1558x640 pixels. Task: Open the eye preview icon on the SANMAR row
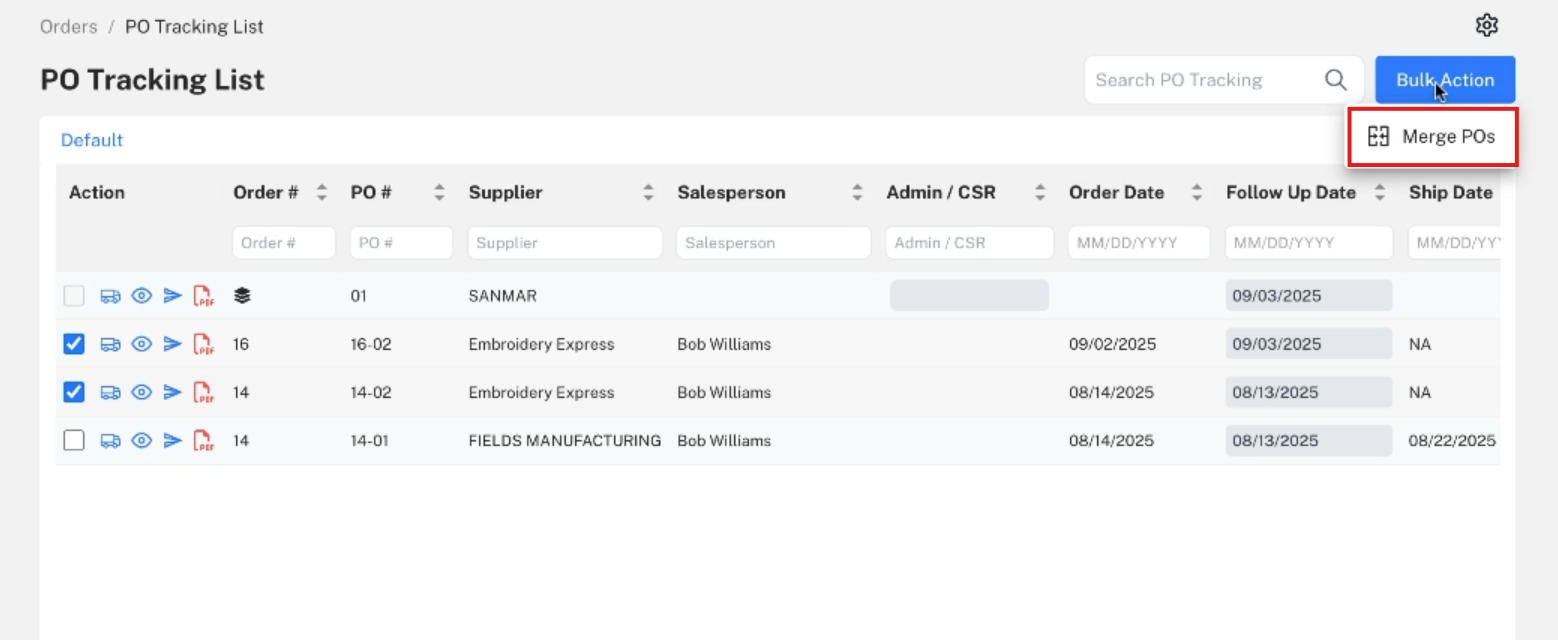tap(141, 295)
